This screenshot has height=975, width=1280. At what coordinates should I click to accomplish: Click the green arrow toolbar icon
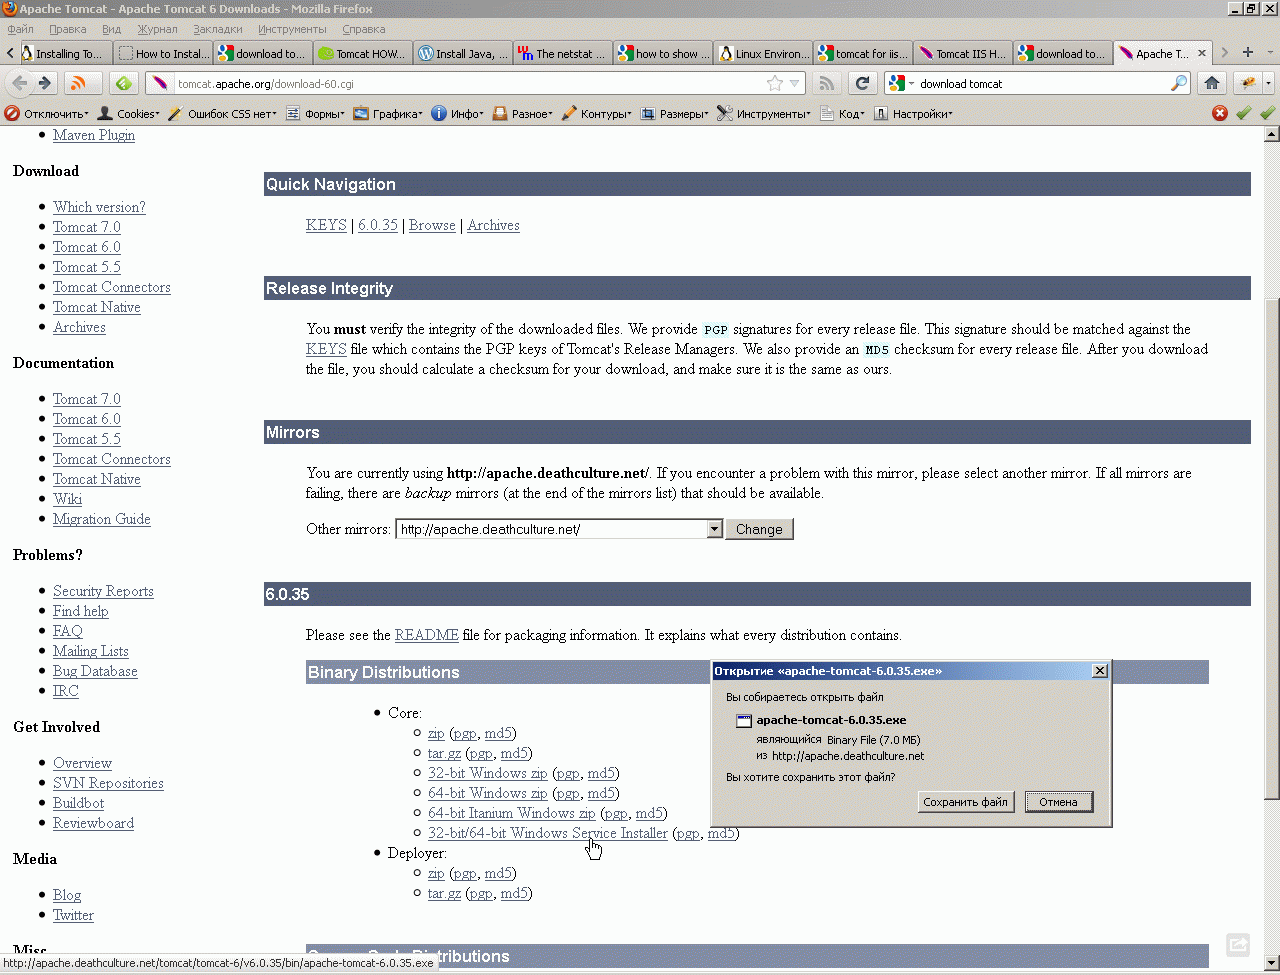point(124,83)
